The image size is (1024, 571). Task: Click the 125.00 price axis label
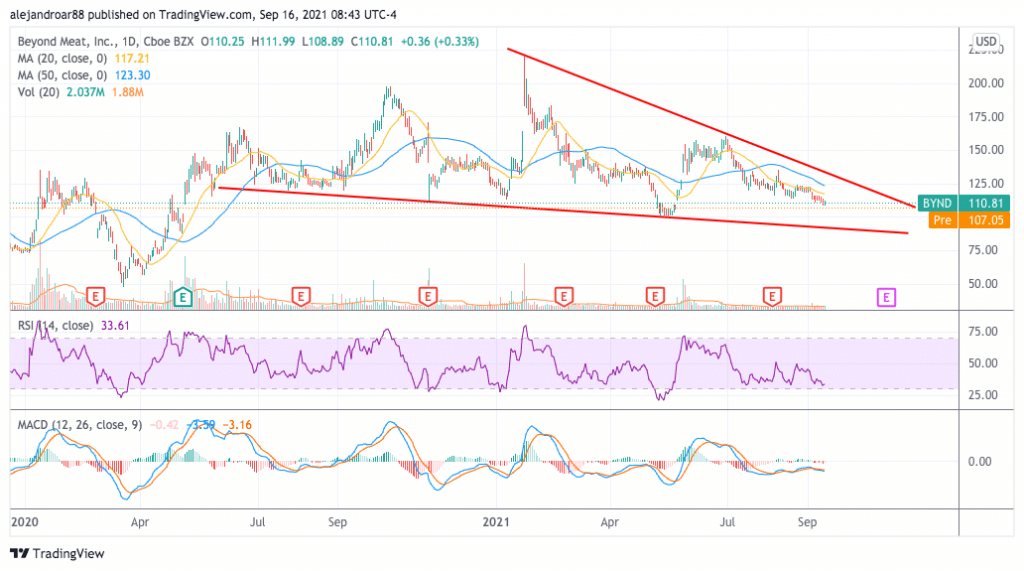[986, 184]
